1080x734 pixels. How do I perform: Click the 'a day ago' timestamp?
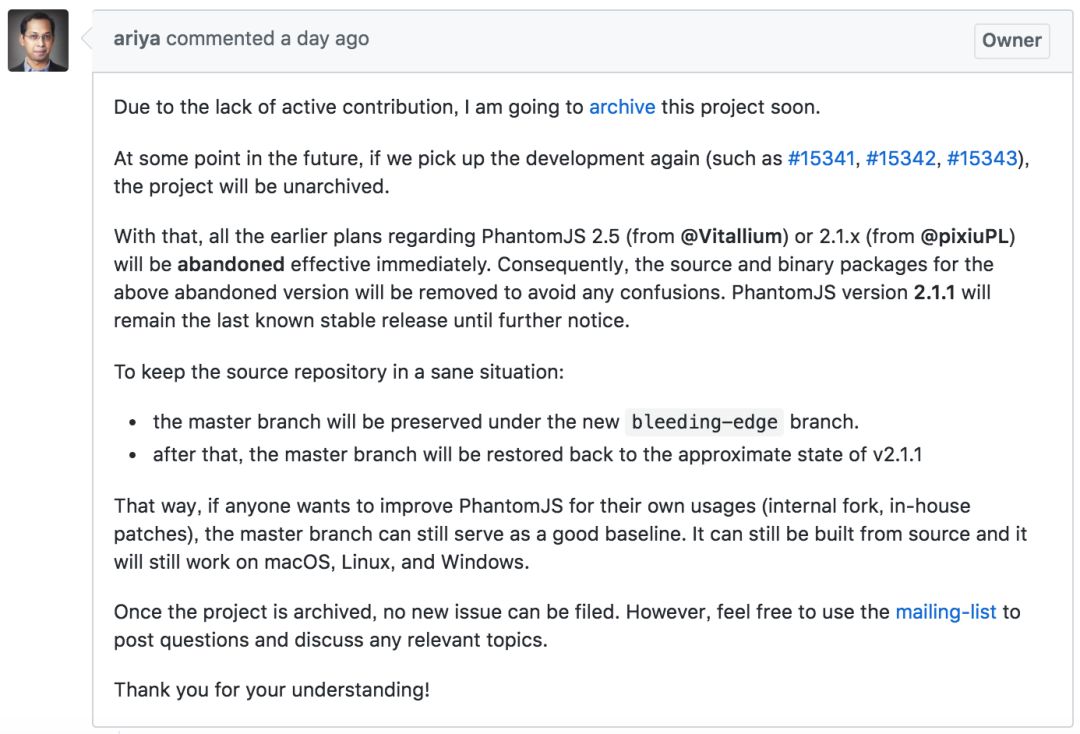point(325,39)
